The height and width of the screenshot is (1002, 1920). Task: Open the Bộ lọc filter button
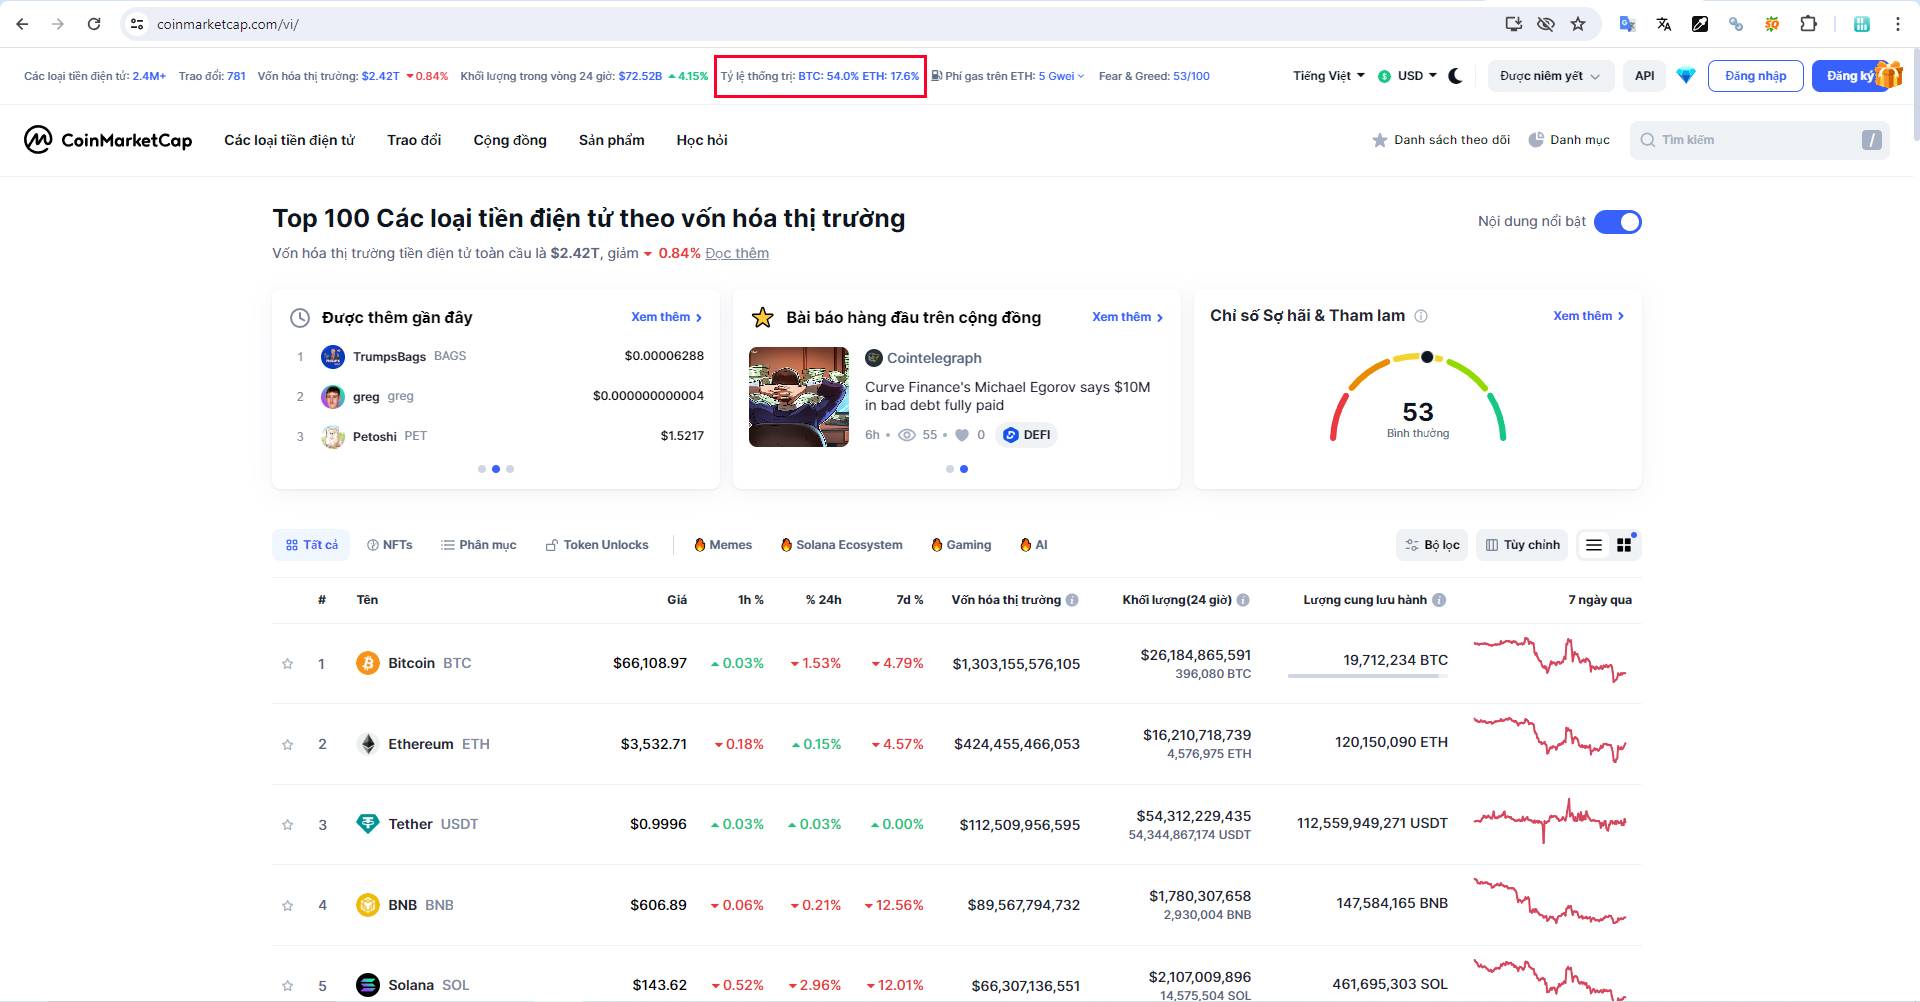click(x=1432, y=545)
